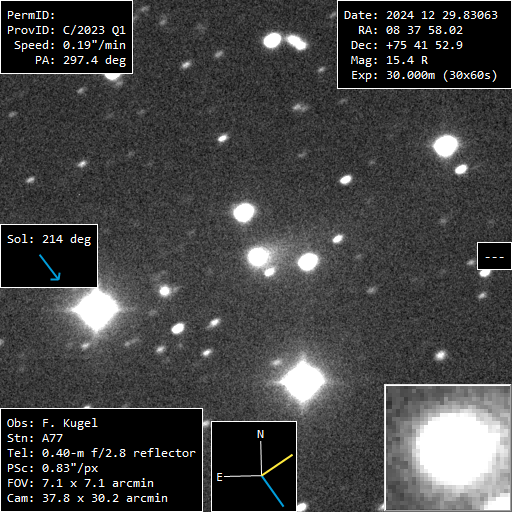This screenshot has width=512, height=512.
Task: Click the diamond star above the compass
Action: (x=303, y=381)
